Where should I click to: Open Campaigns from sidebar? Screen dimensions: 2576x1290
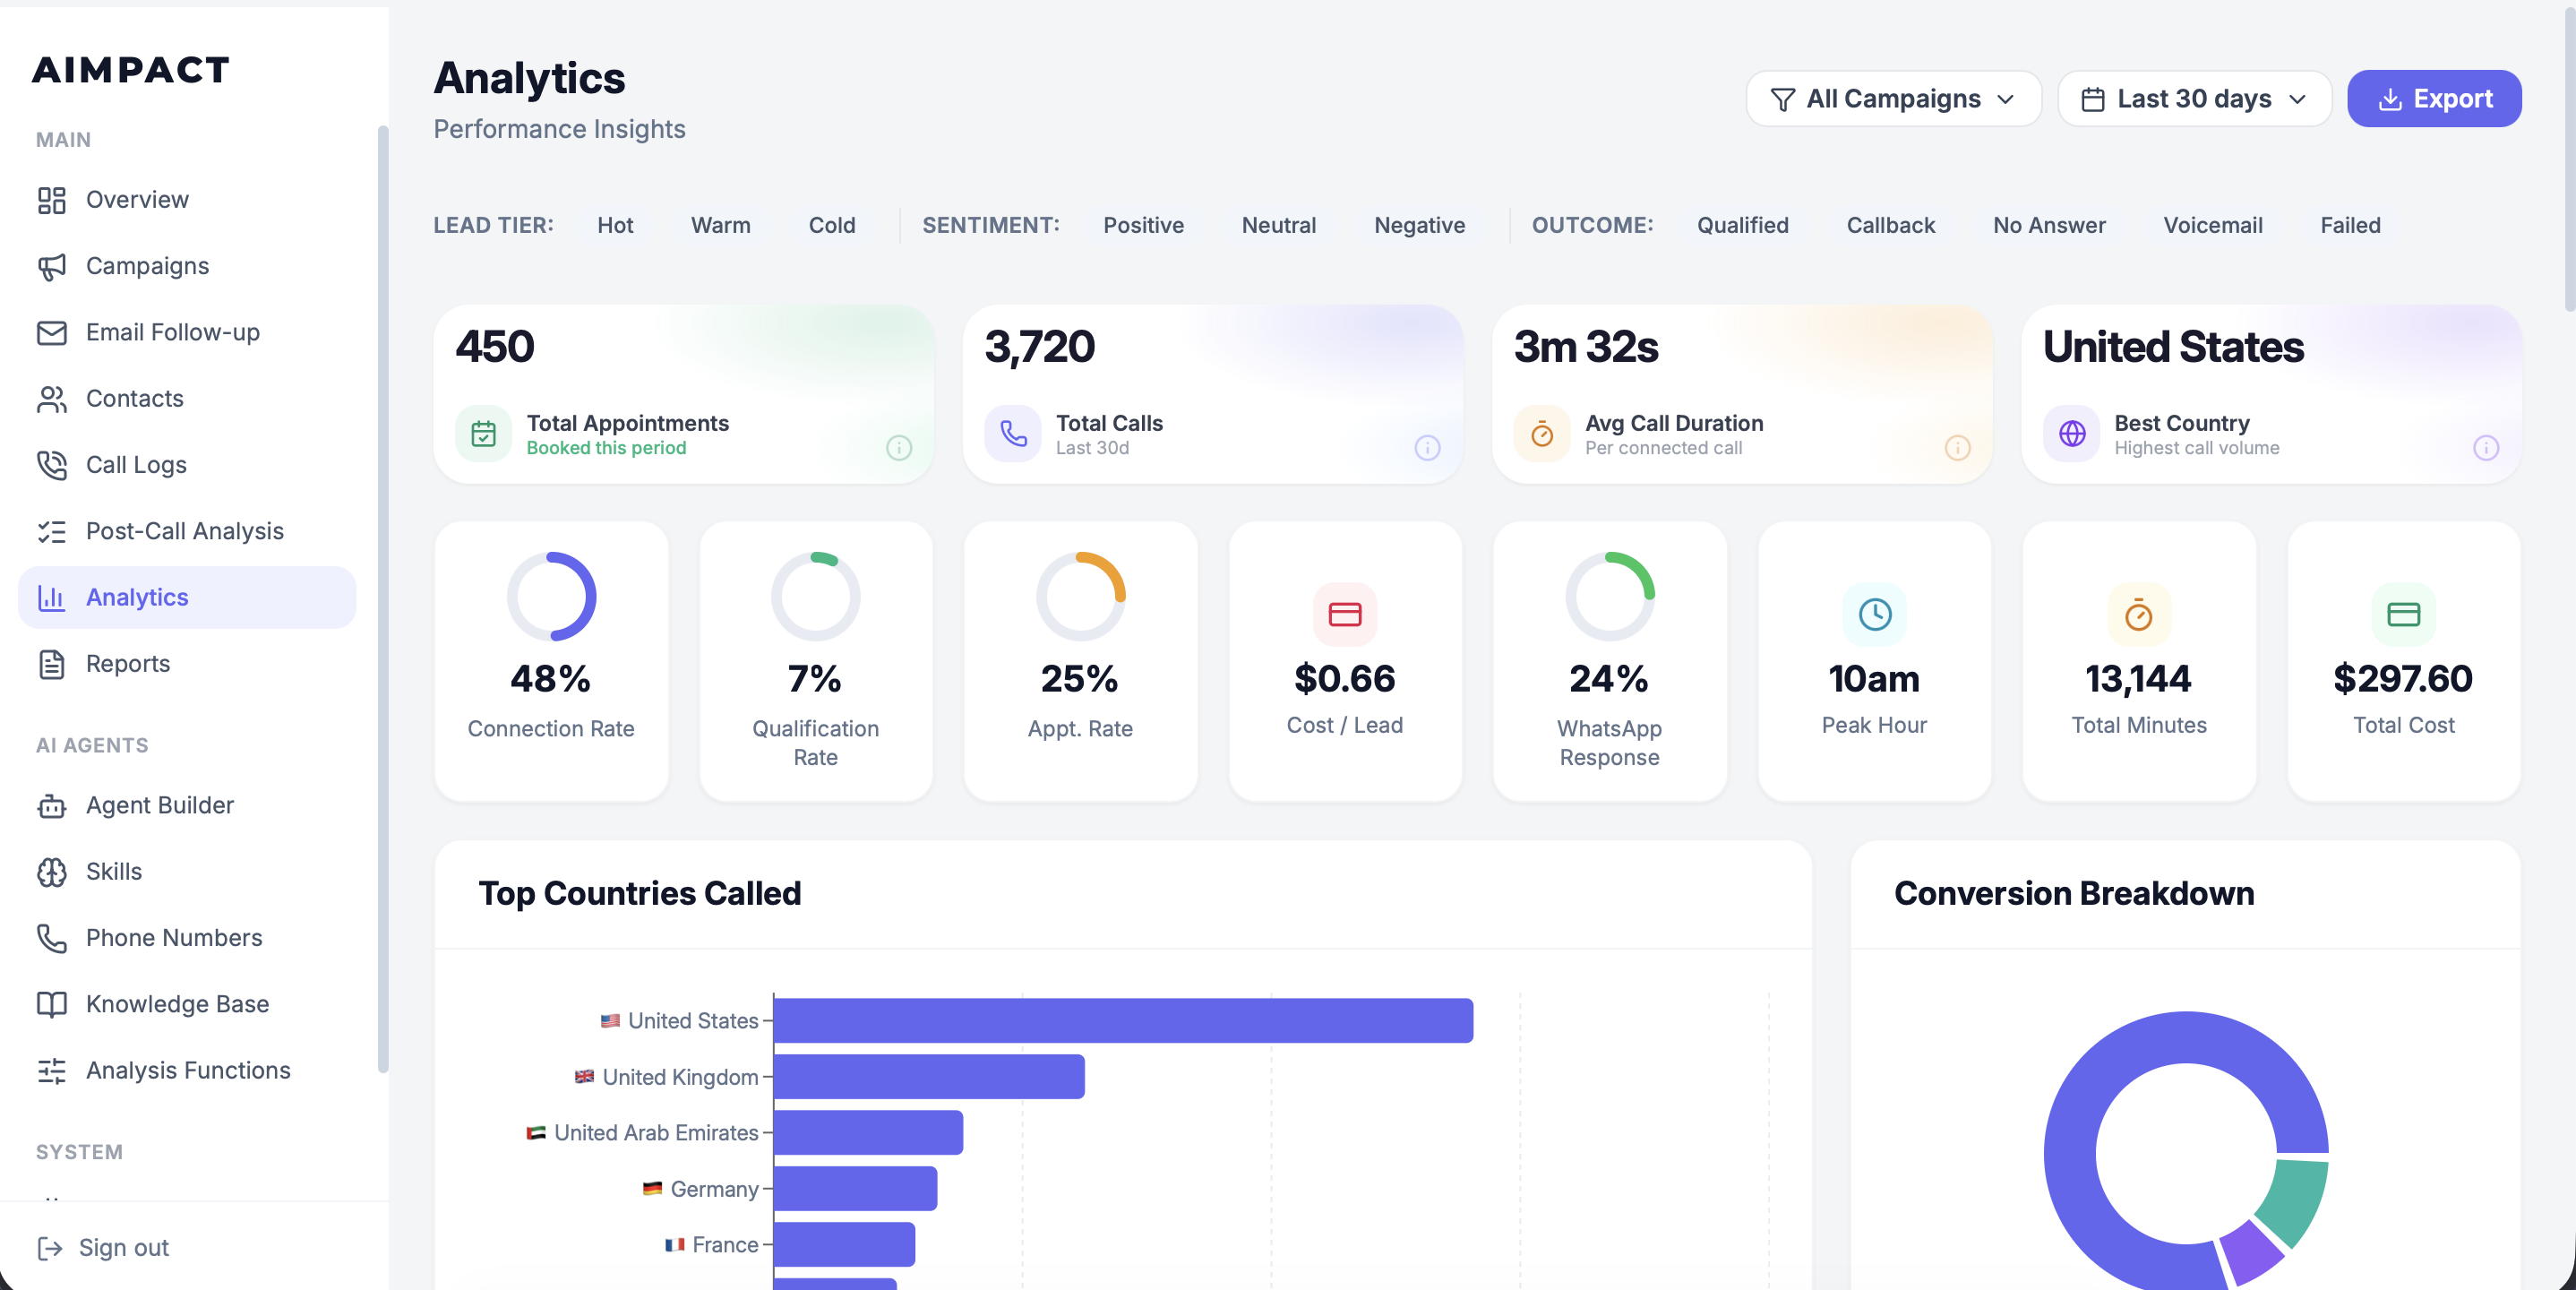pyautogui.click(x=187, y=266)
